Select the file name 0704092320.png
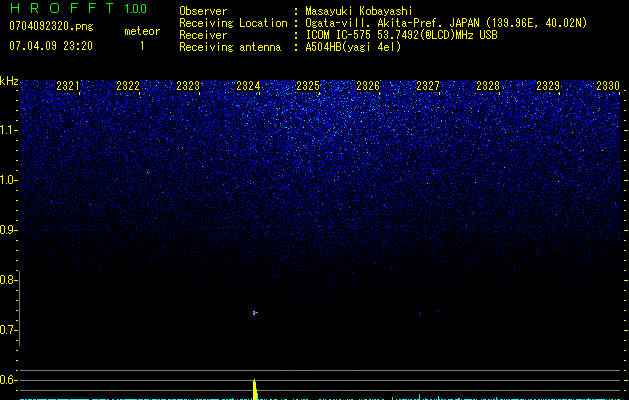The width and height of the screenshot is (629, 400). 51,27
